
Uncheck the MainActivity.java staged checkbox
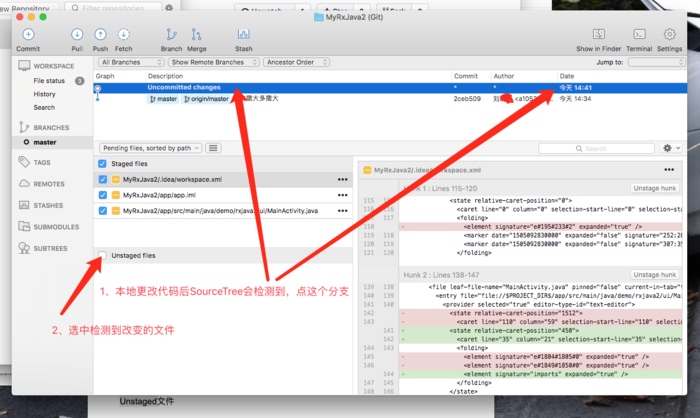pyautogui.click(x=103, y=211)
